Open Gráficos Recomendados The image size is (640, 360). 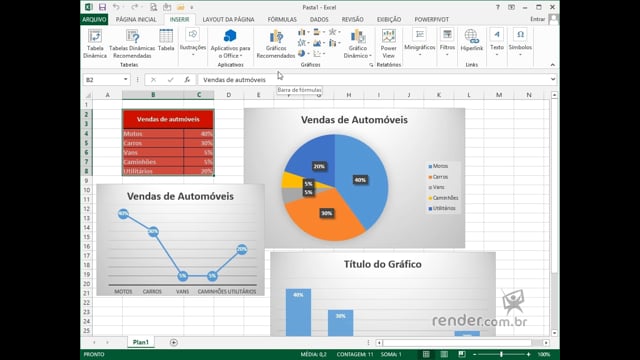click(276, 44)
